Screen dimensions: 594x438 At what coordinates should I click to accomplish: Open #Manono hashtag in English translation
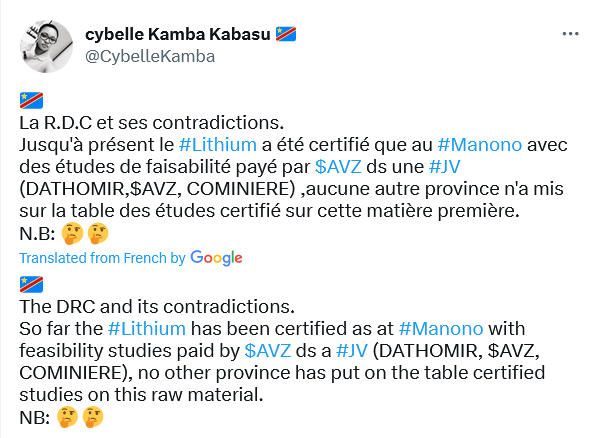441,328
